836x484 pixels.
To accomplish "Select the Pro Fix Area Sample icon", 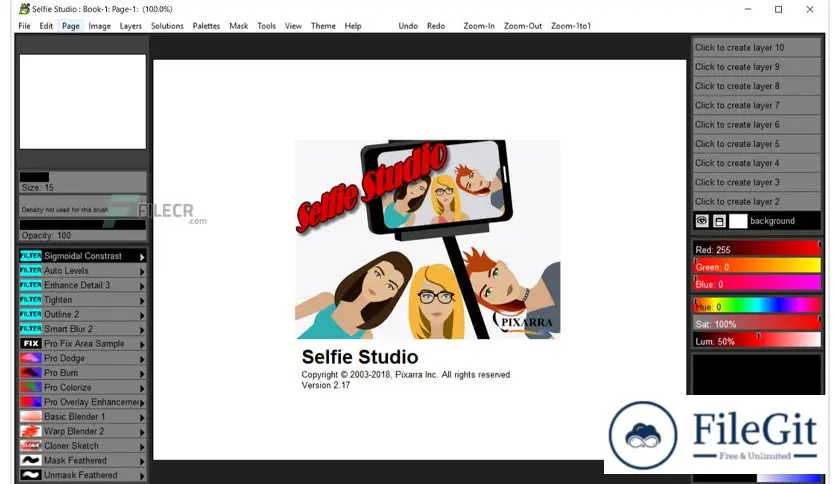I will [x=30, y=344].
